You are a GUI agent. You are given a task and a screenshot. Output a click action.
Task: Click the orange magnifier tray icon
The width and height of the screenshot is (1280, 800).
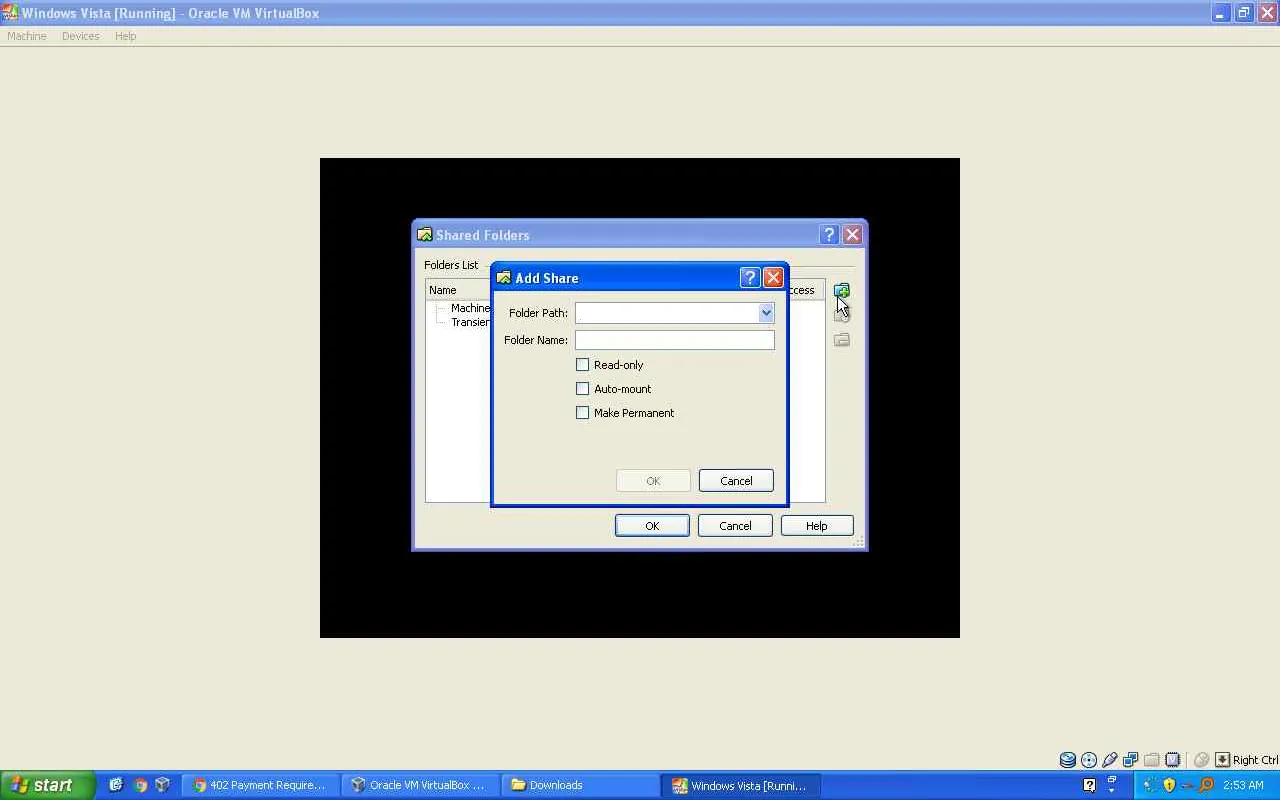(x=1206, y=785)
